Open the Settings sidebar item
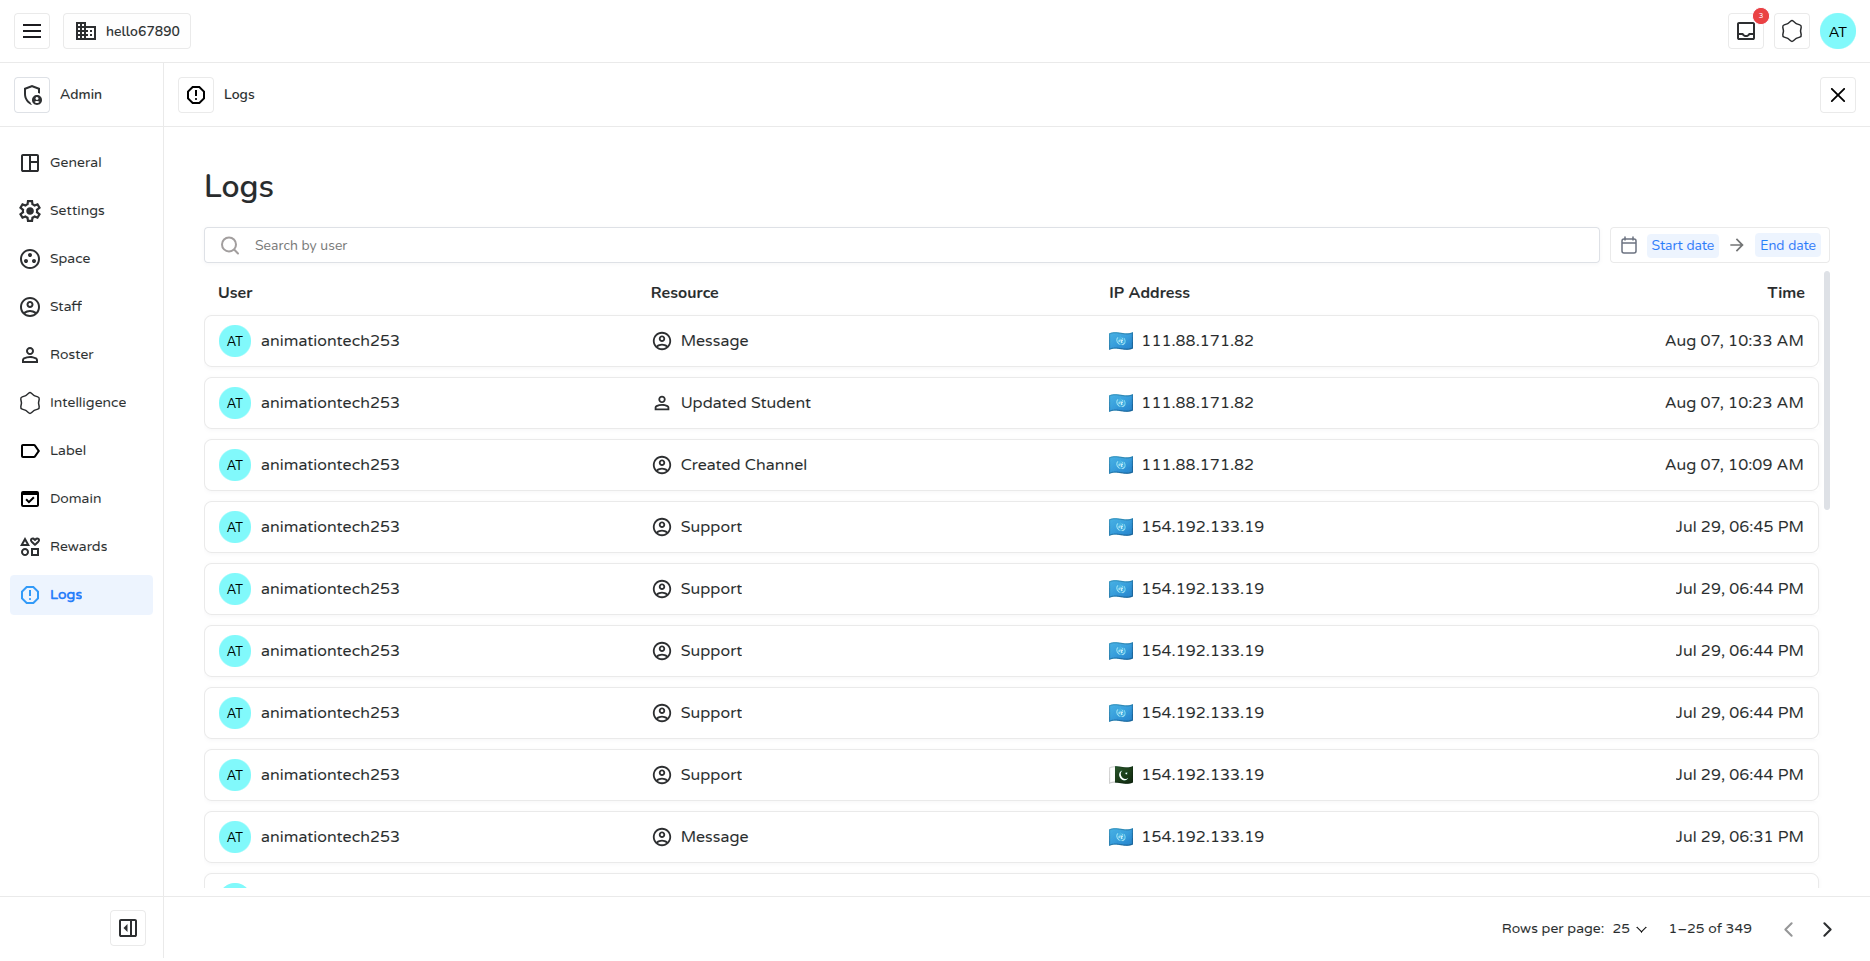This screenshot has width=1870, height=961. [x=81, y=211]
